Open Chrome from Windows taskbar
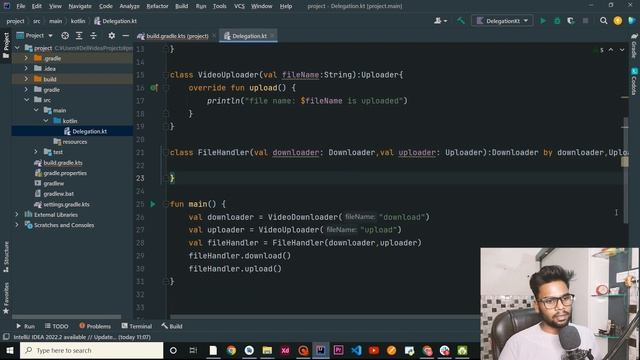The image size is (640, 360). pos(231,351)
